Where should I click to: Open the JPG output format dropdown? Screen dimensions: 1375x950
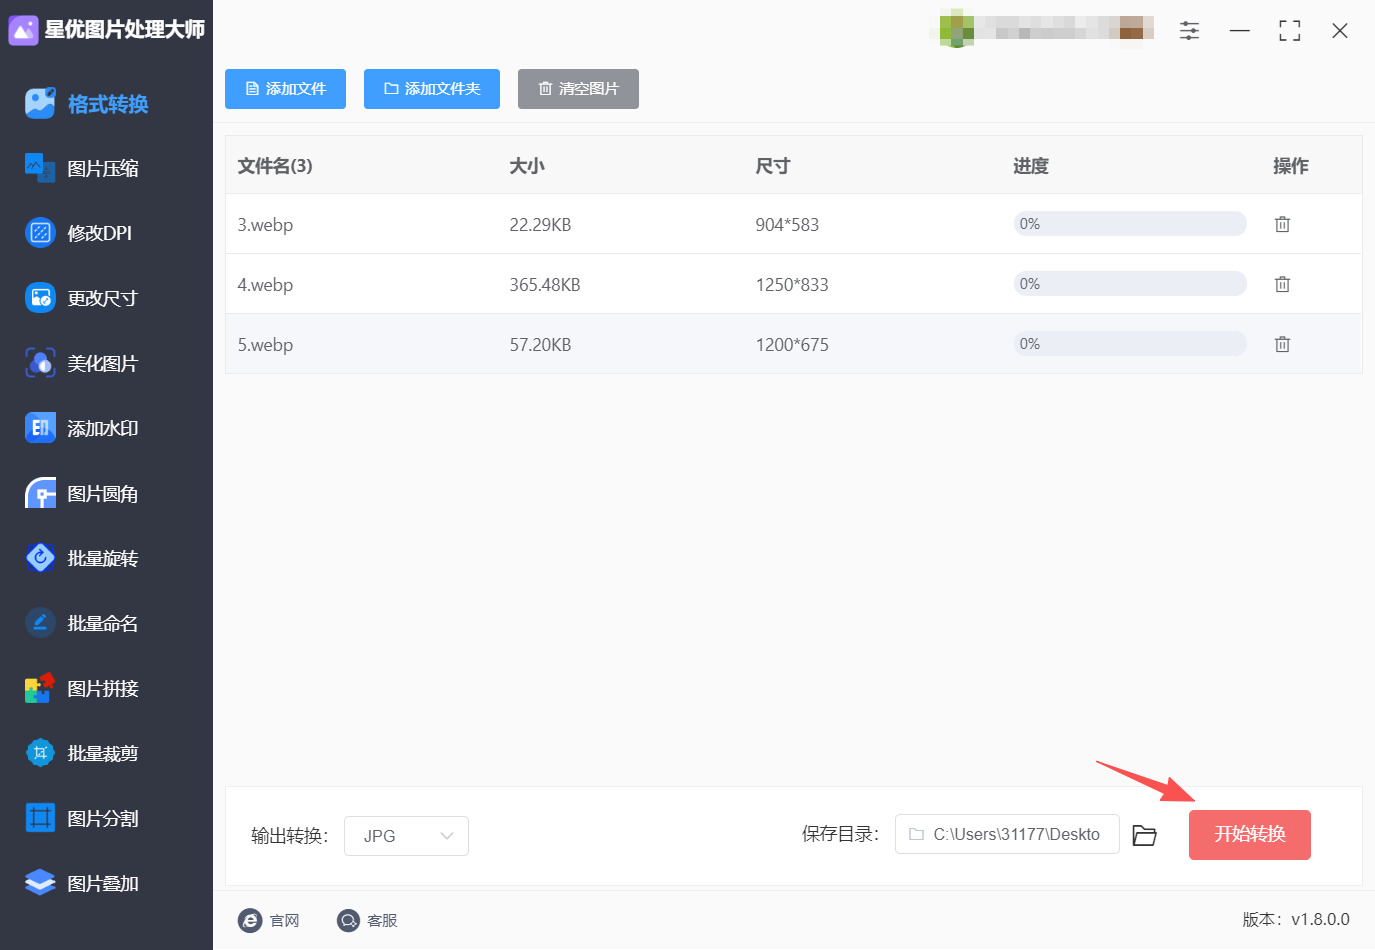pos(406,836)
